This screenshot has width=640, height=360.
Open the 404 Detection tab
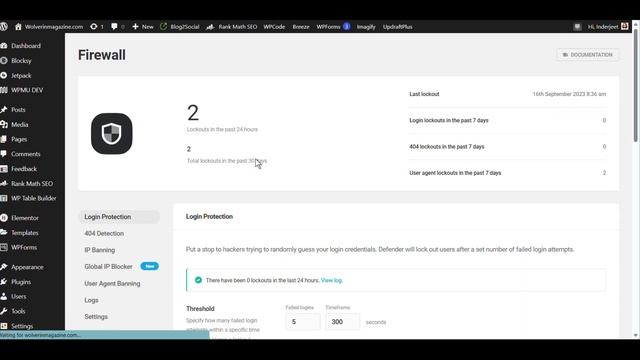[x=104, y=233]
